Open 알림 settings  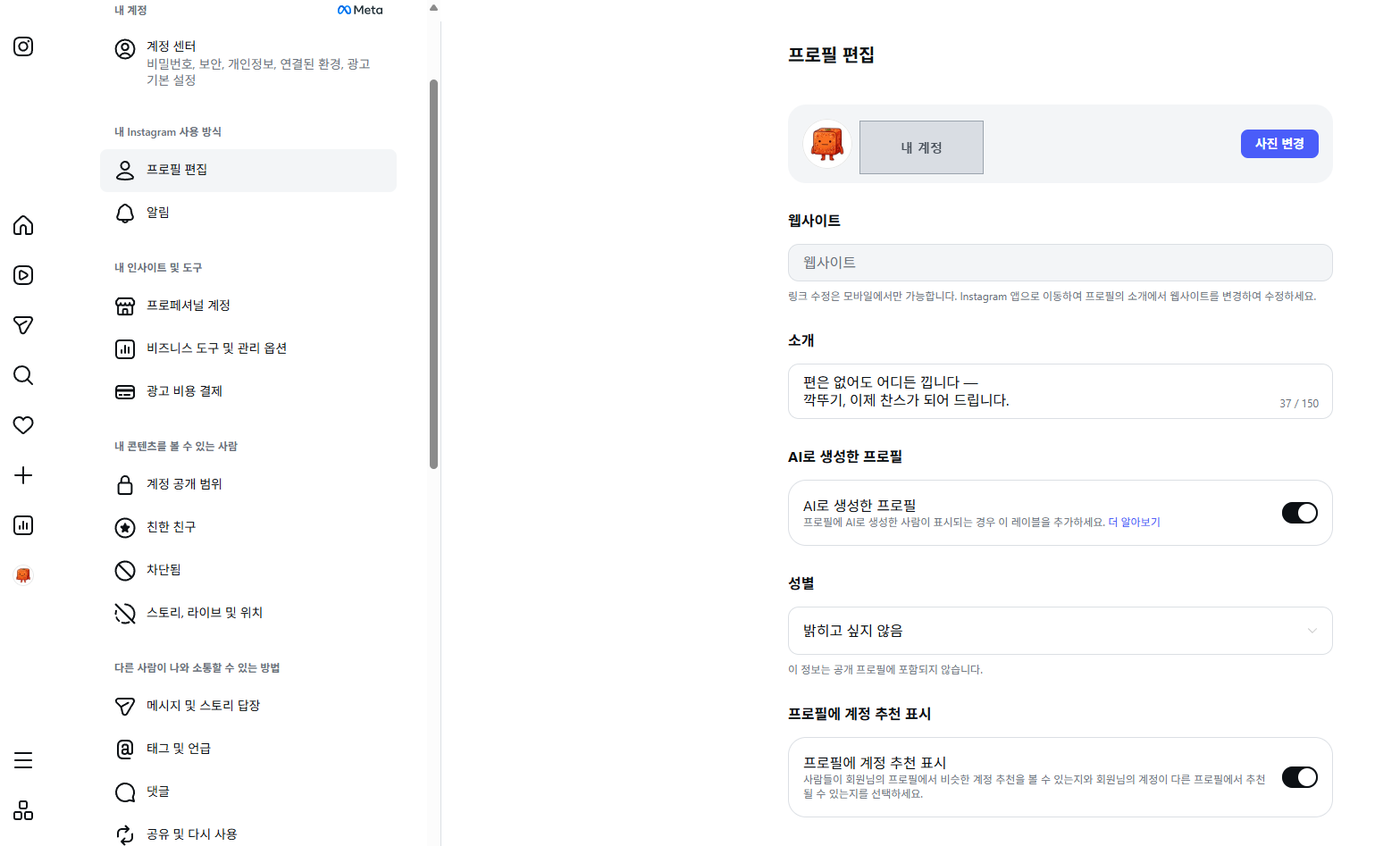248,213
